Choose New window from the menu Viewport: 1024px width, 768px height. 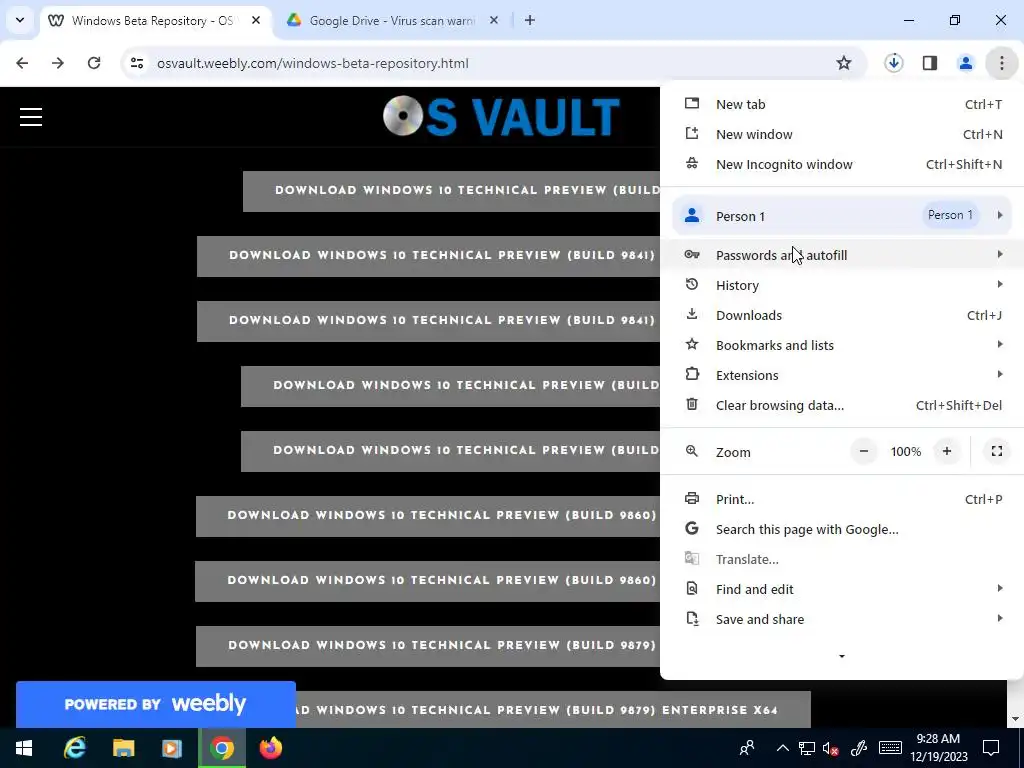tap(842, 135)
